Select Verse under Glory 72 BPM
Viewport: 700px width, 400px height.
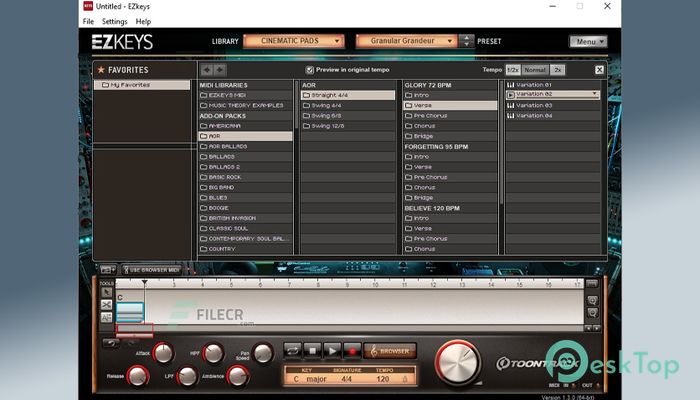[x=450, y=105]
